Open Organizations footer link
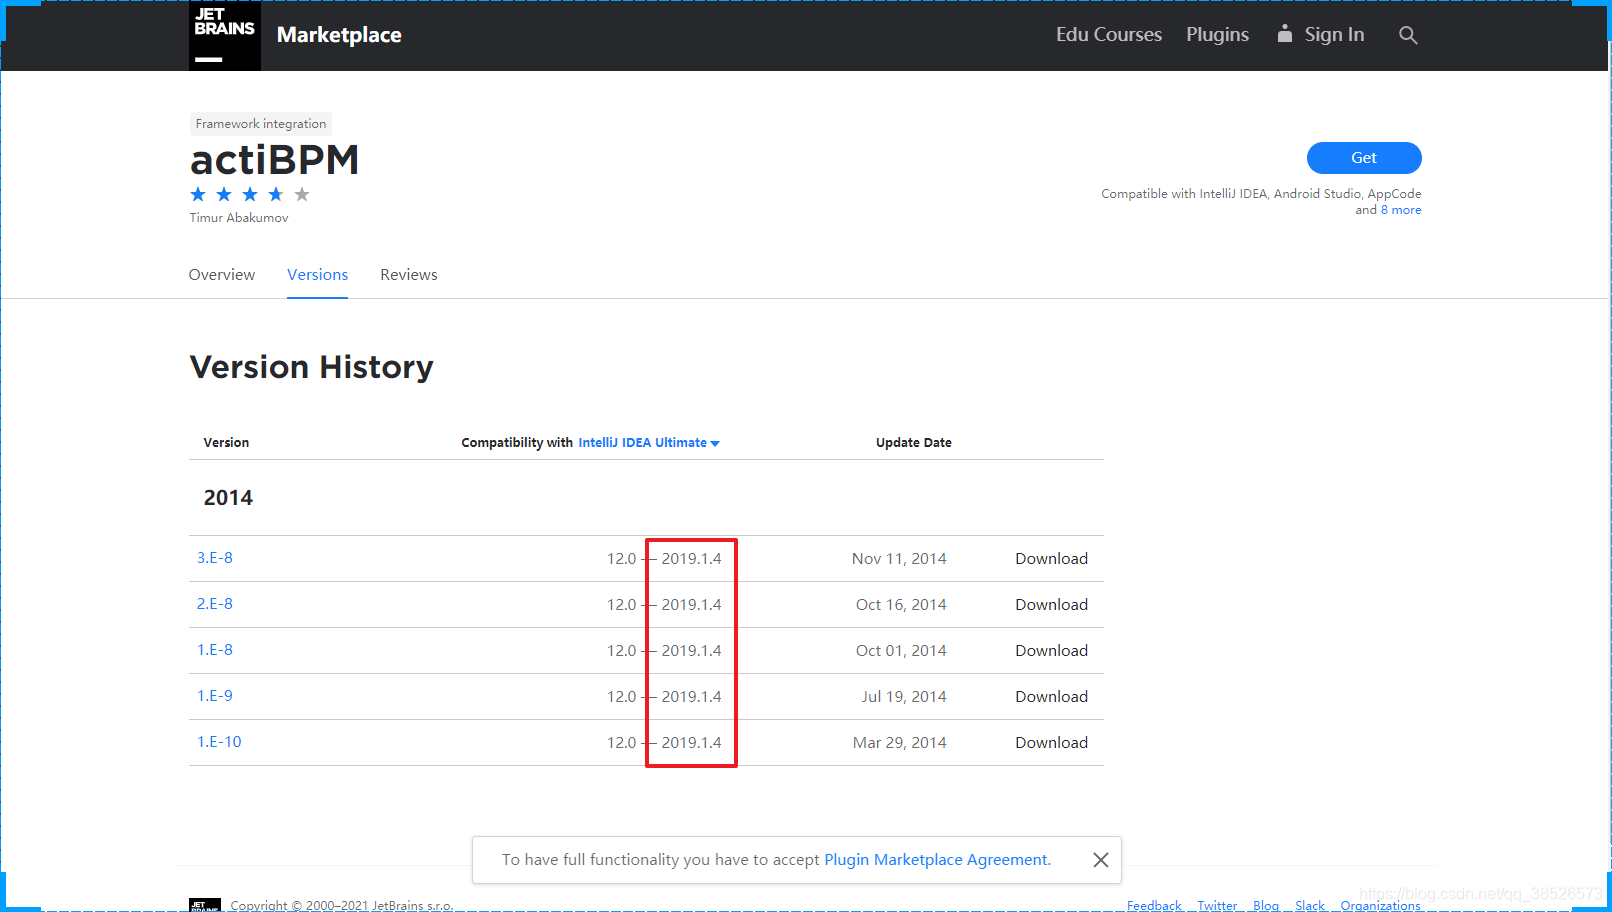Viewport: 1612px width, 912px height. pos(1380,905)
